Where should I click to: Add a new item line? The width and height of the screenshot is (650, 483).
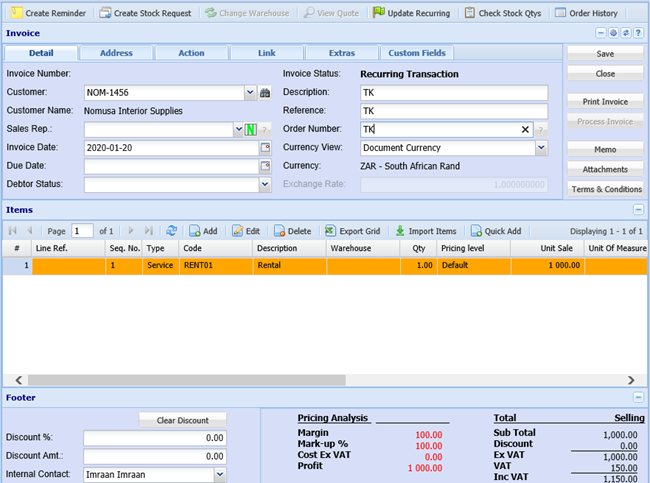203,230
